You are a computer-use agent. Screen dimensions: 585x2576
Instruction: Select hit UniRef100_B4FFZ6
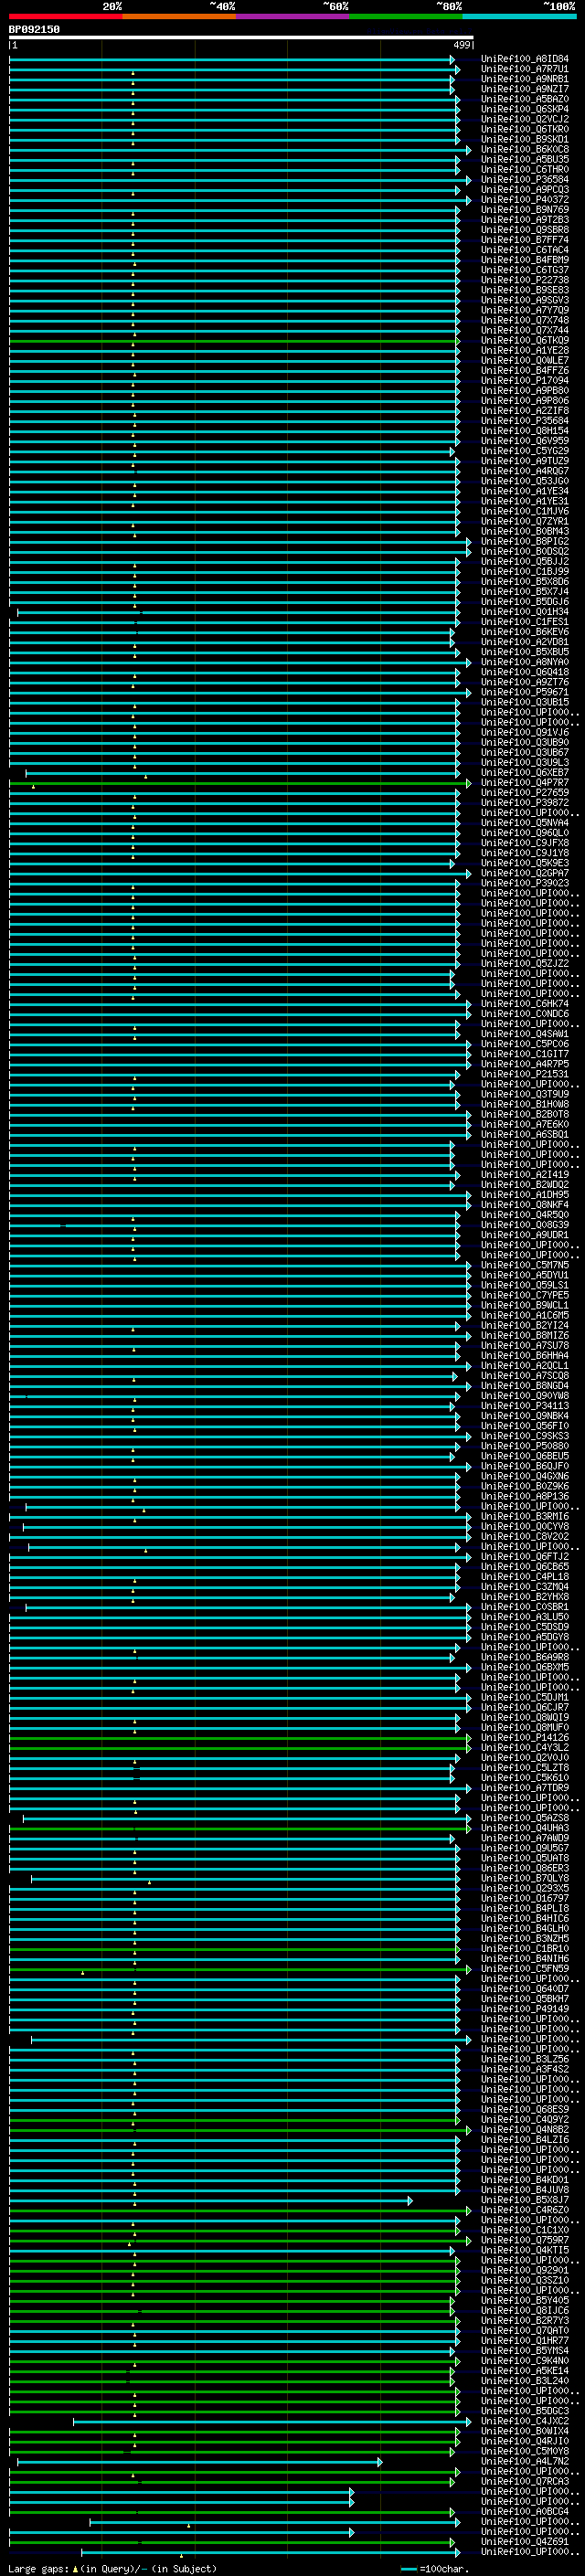pos(524,371)
